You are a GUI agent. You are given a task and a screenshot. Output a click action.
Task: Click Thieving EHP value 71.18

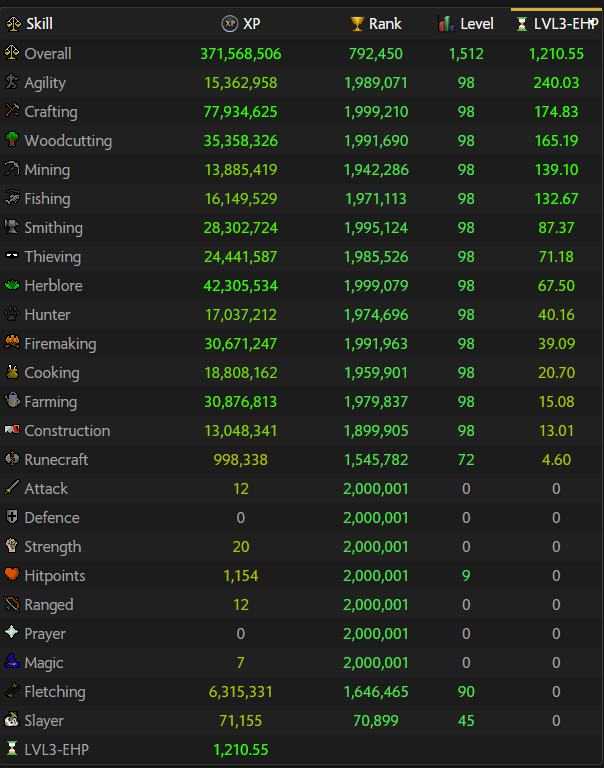[x=556, y=256]
